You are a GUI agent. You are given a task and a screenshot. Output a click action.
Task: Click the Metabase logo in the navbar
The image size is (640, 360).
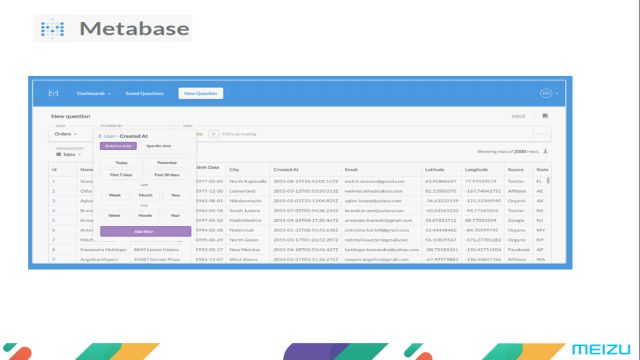click(x=53, y=93)
